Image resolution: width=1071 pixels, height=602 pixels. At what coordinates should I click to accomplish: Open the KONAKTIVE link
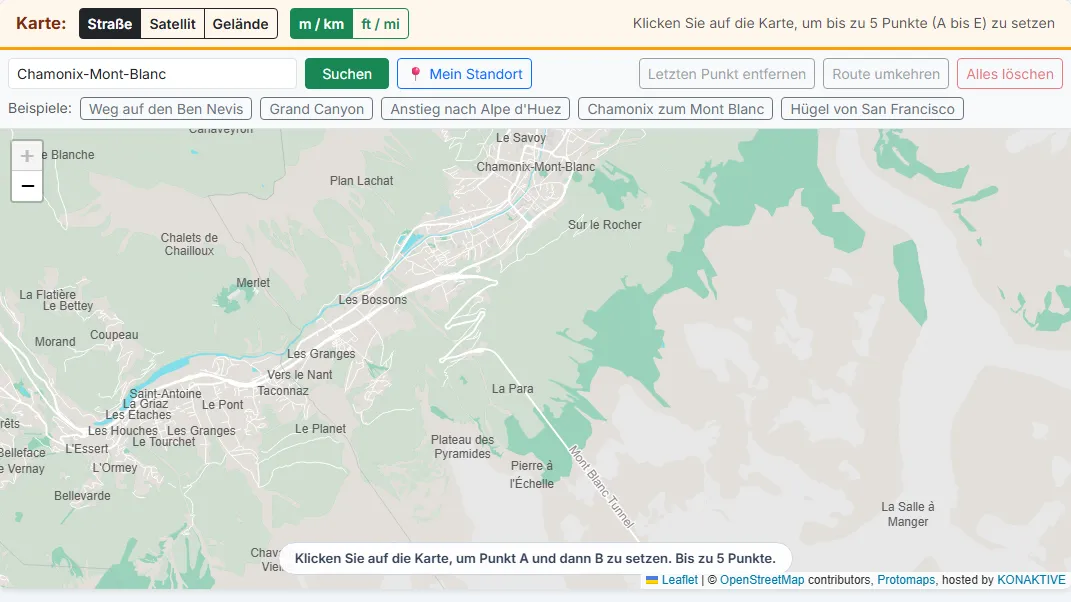tap(1031, 579)
